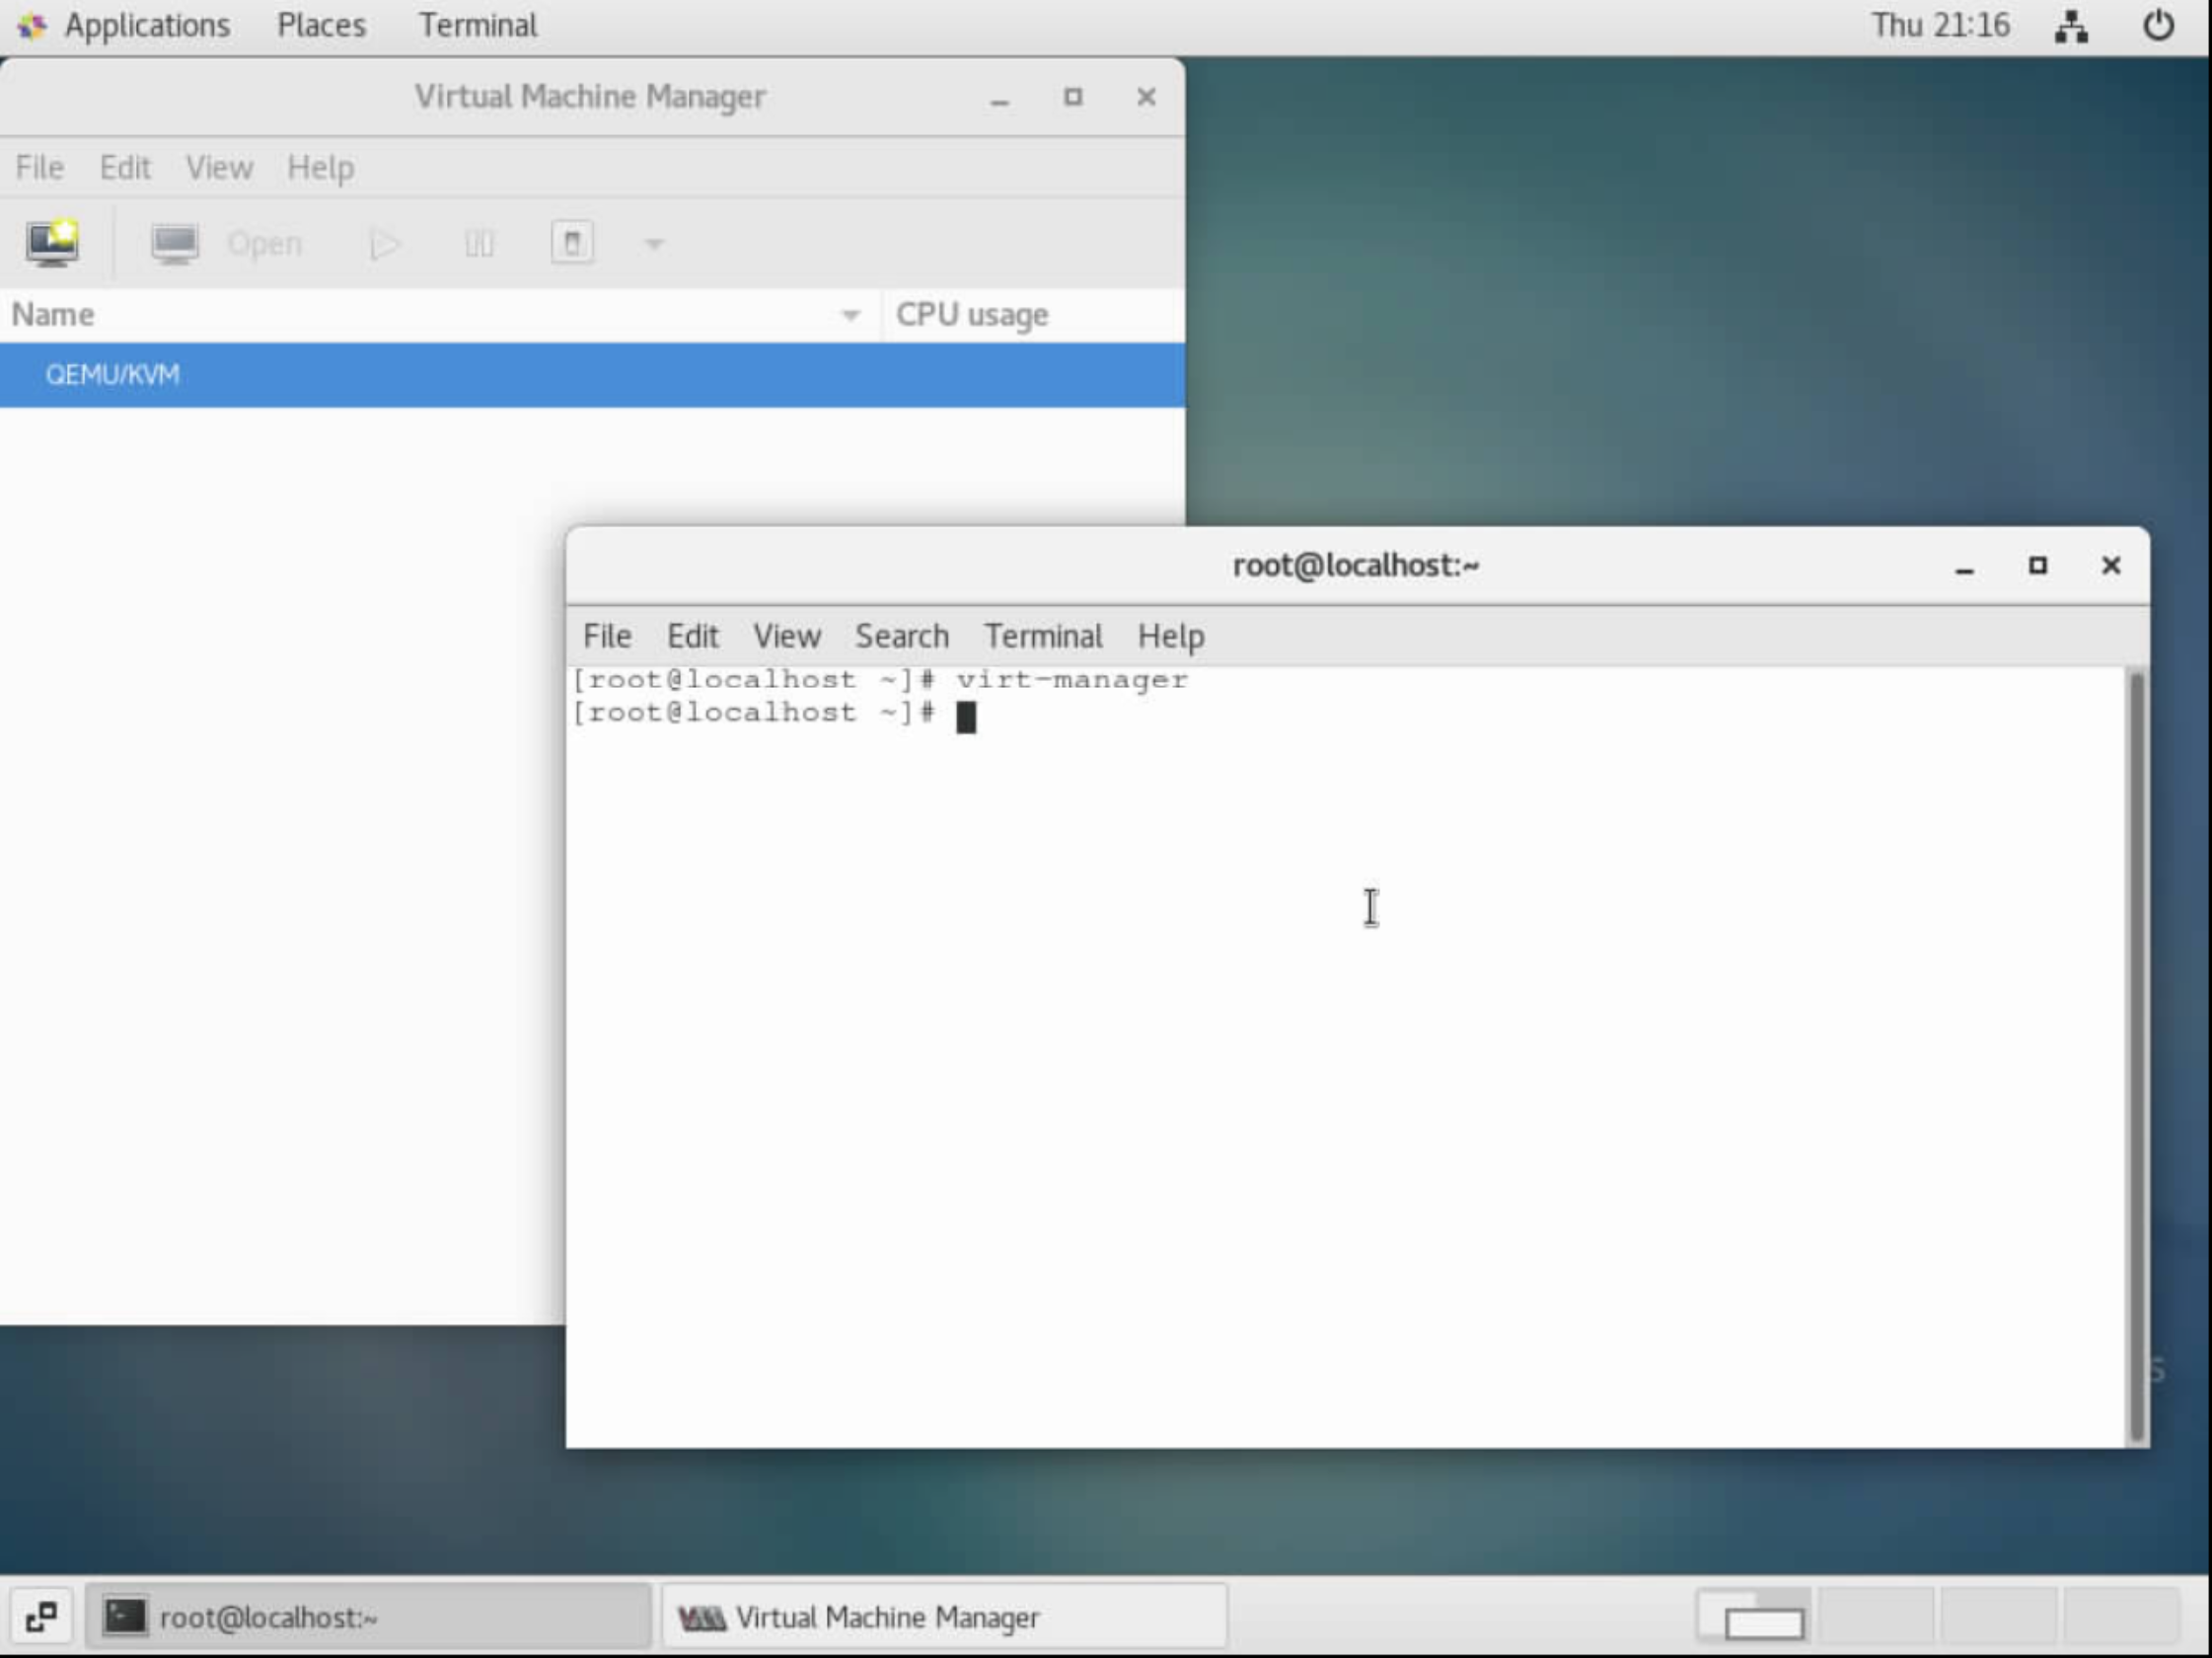The height and width of the screenshot is (1658, 2212).
Task: Click the Open VM console monitor icon
Action: [175, 243]
